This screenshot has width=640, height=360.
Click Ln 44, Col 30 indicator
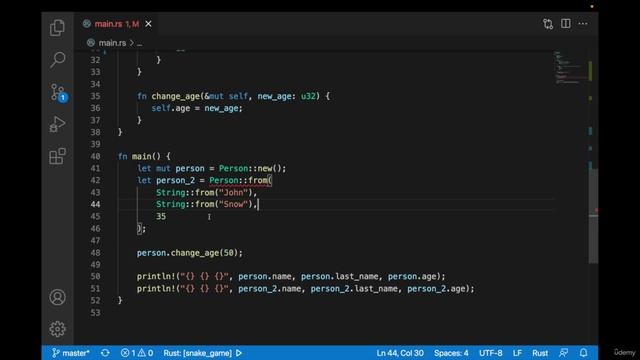[x=400, y=353]
